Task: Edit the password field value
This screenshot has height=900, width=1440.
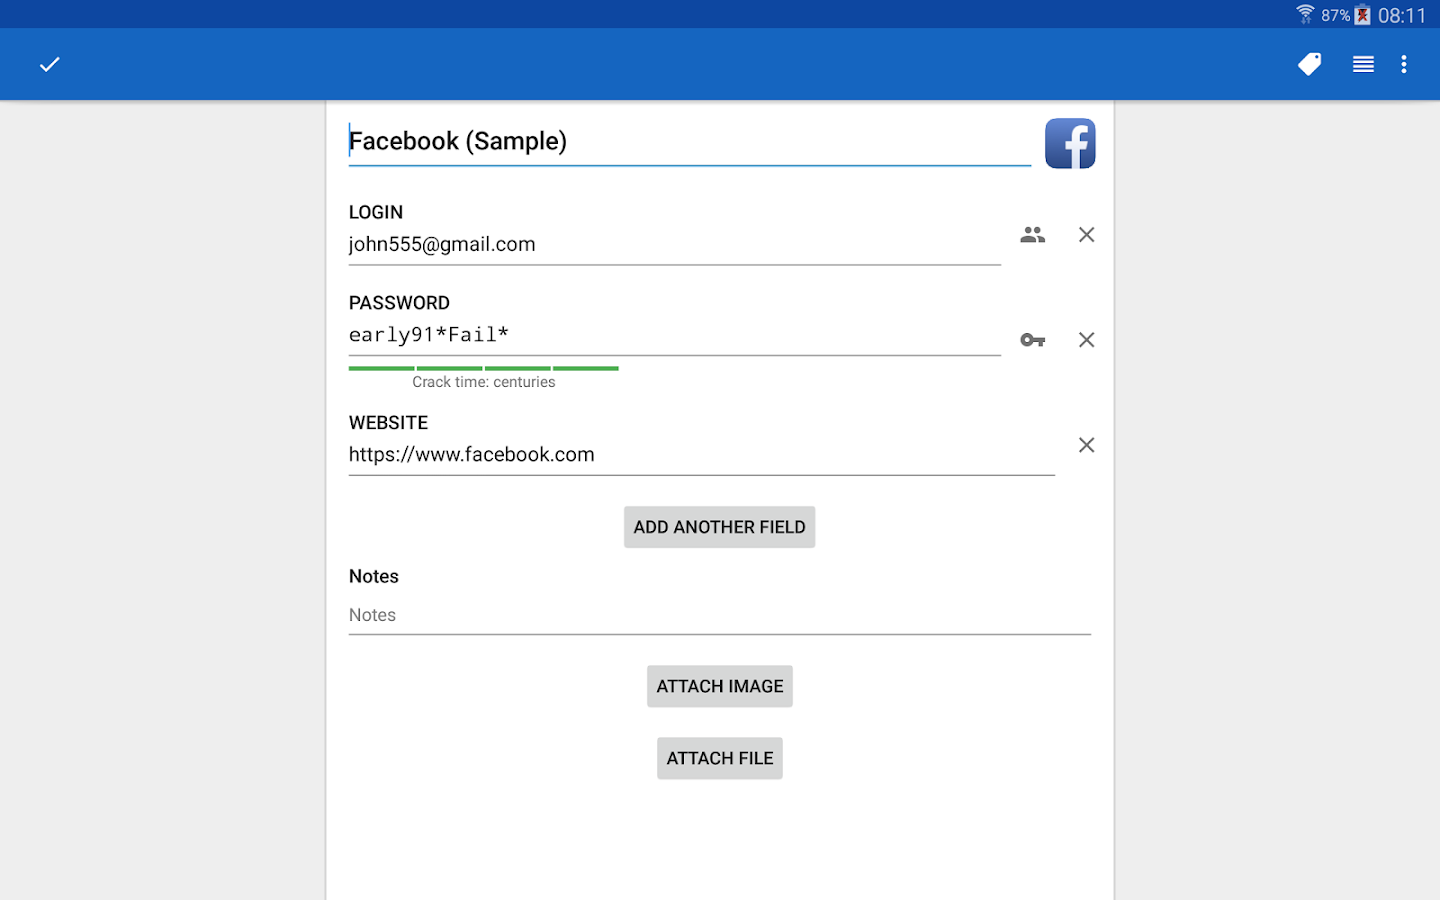Action: click(674, 336)
